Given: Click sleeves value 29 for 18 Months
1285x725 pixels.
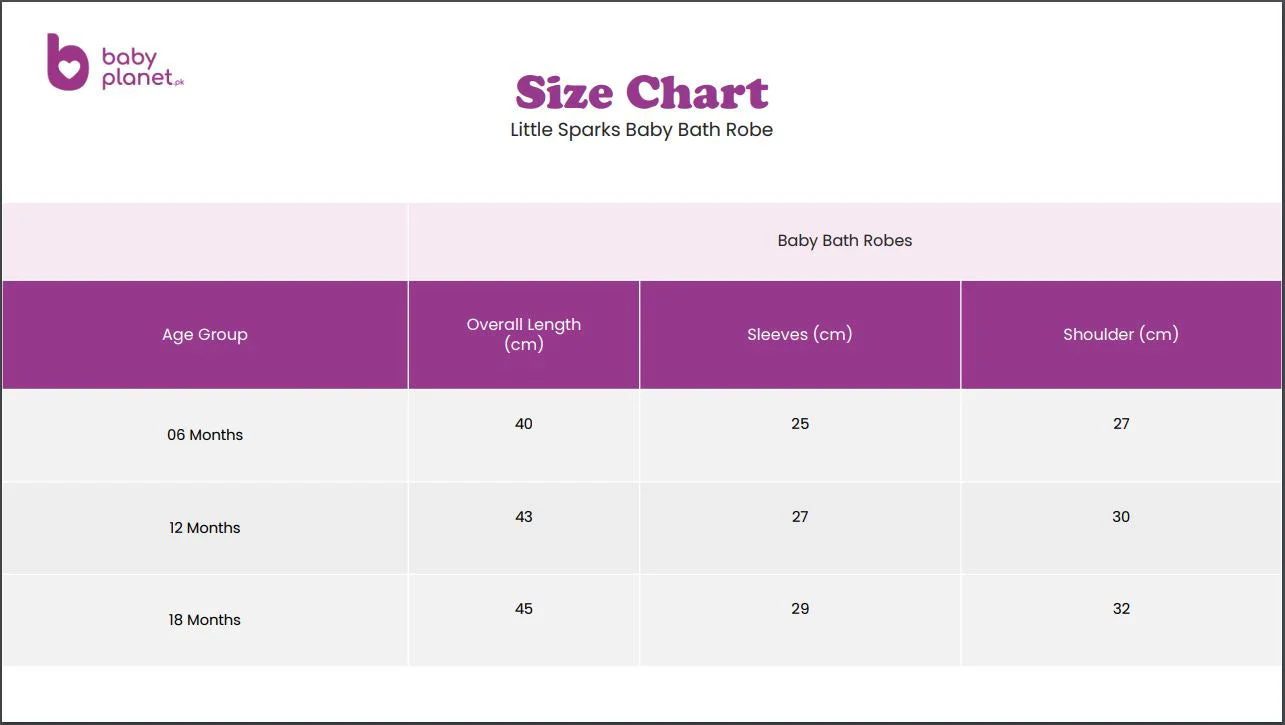Looking at the screenshot, I should click(x=800, y=609).
